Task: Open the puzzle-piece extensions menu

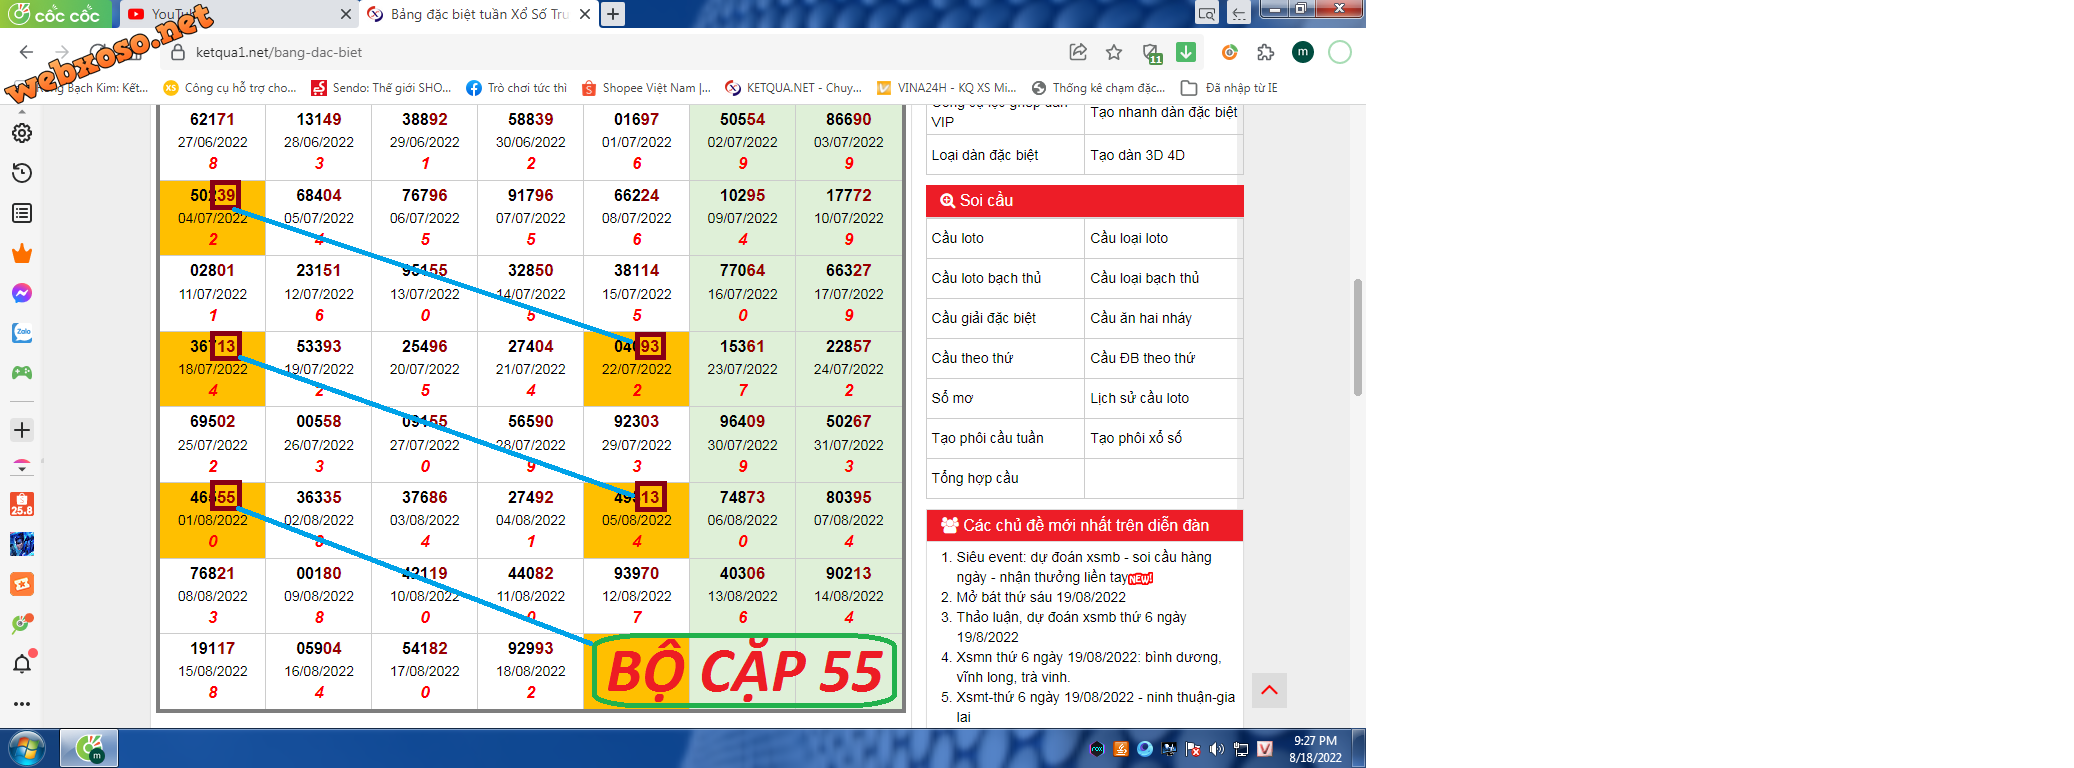Action: click(1266, 52)
